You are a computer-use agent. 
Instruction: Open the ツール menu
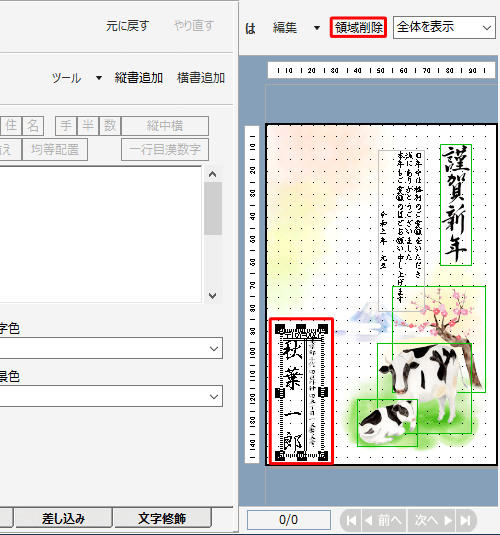pos(67,78)
